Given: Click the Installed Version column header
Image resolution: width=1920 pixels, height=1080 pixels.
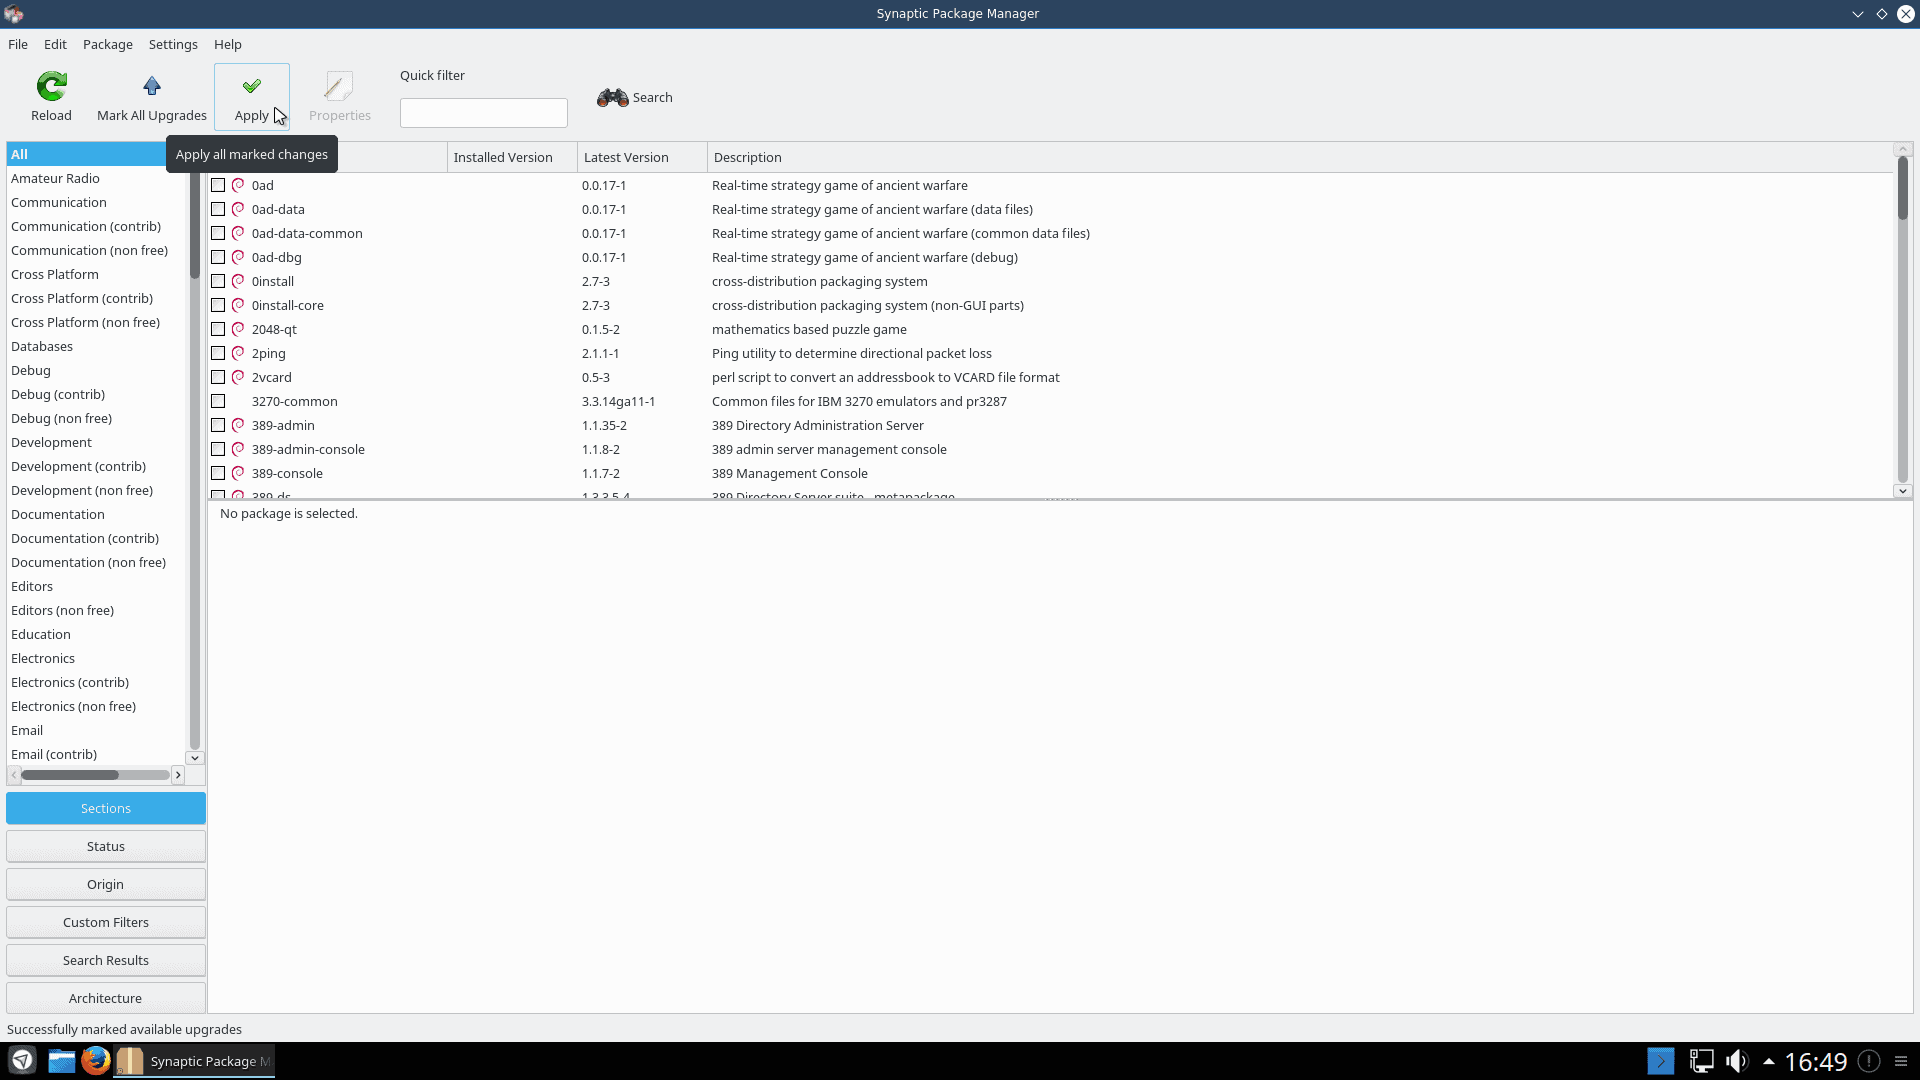Looking at the screenshot, I should 512,157.
